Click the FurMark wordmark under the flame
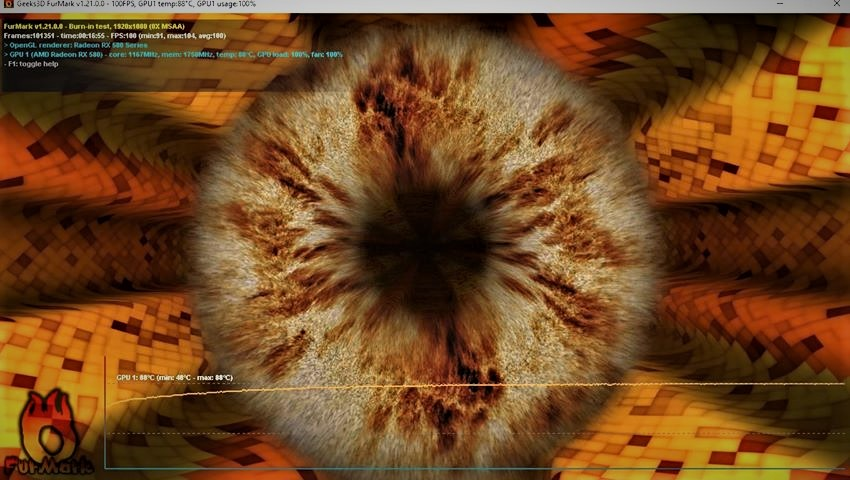The height and width of the screenshot is (480, 850). [49, 464]
